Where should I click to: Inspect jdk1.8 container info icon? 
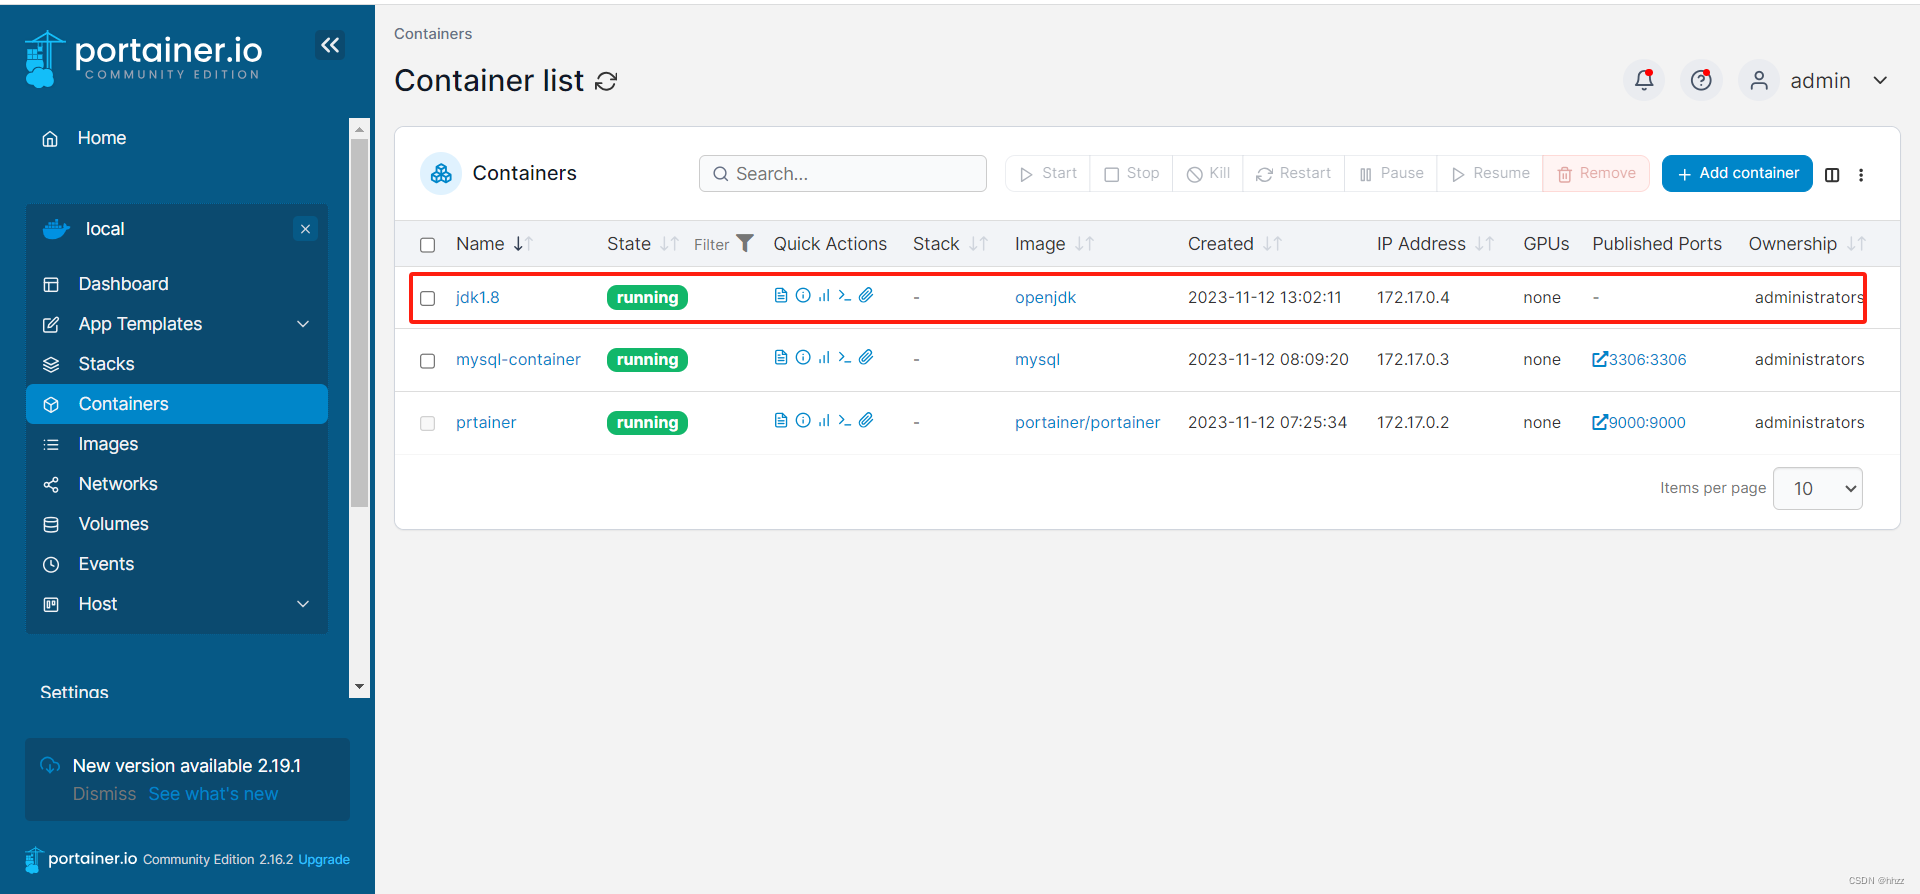[x=803, y=295]
